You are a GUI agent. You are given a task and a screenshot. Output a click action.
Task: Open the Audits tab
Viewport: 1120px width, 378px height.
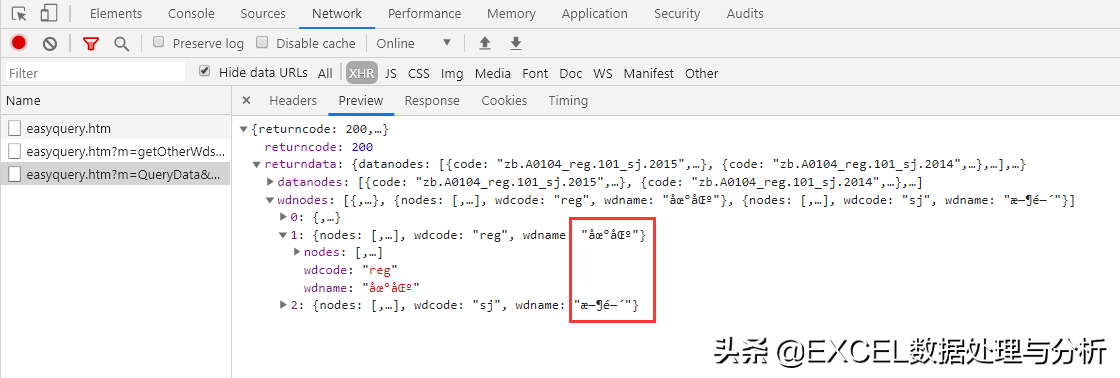(x=745, y=14)
